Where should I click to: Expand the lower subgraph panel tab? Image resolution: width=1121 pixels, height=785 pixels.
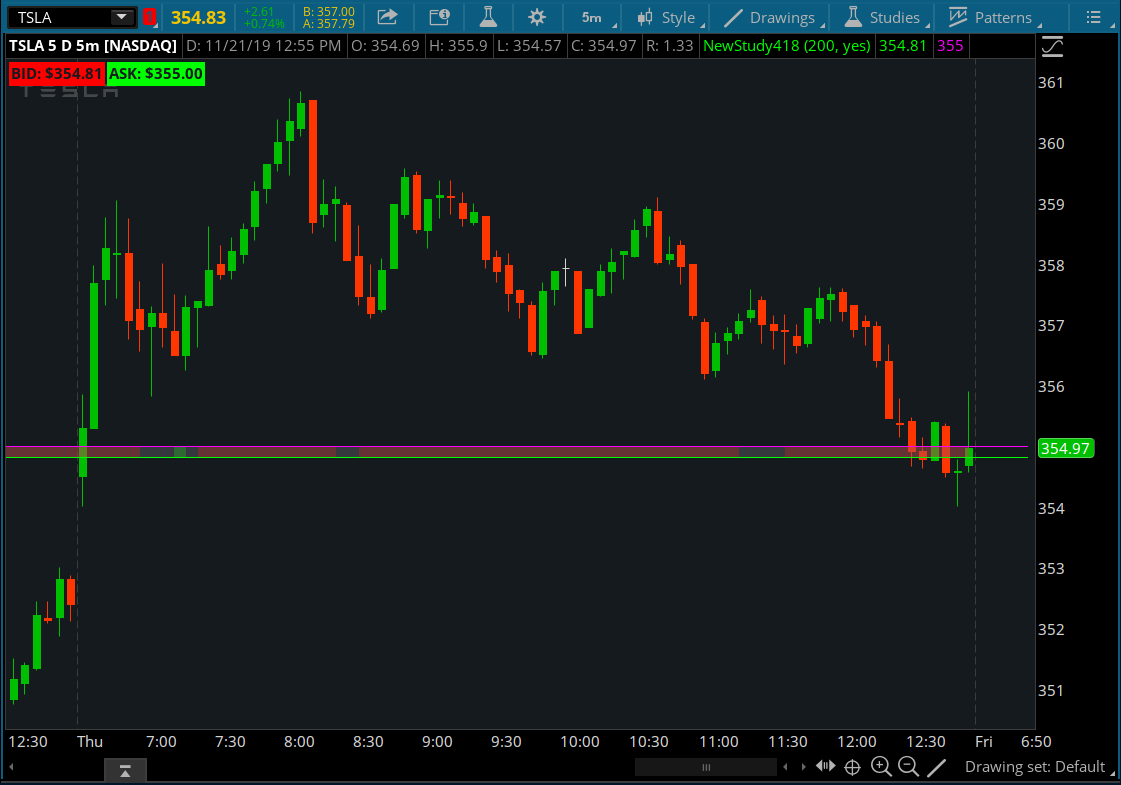click(x=125, y=770)
